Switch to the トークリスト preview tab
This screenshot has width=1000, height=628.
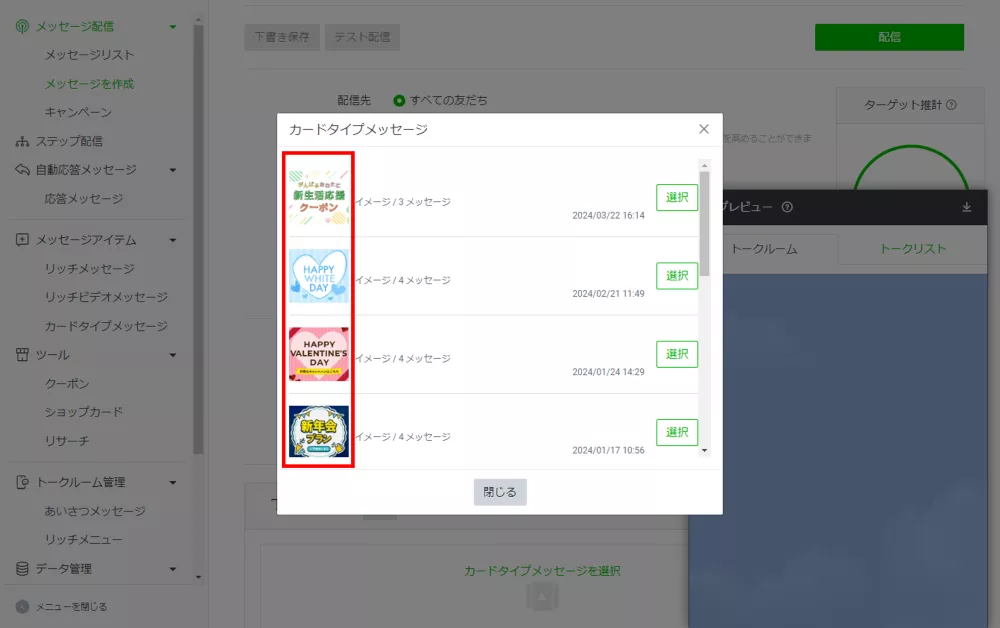click(912, 249)
